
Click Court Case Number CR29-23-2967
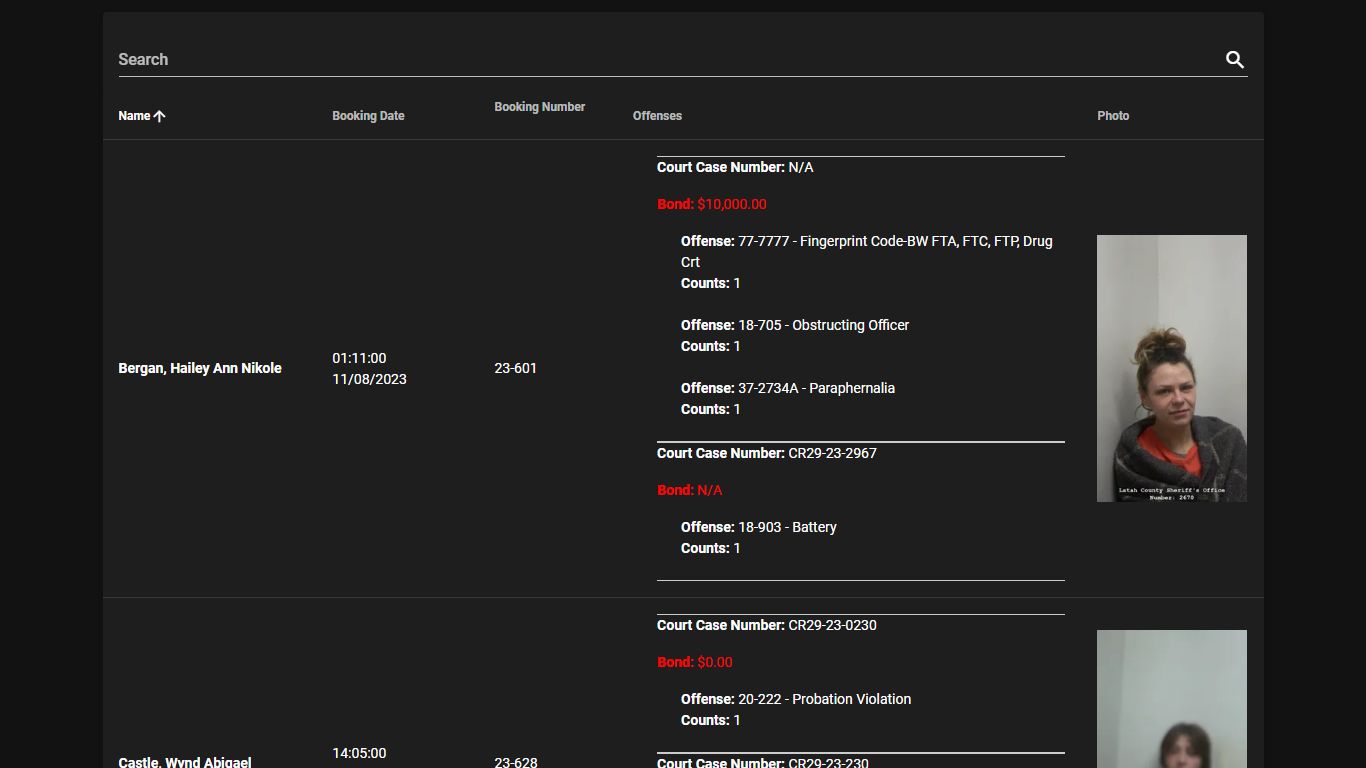tap(767, 453)
